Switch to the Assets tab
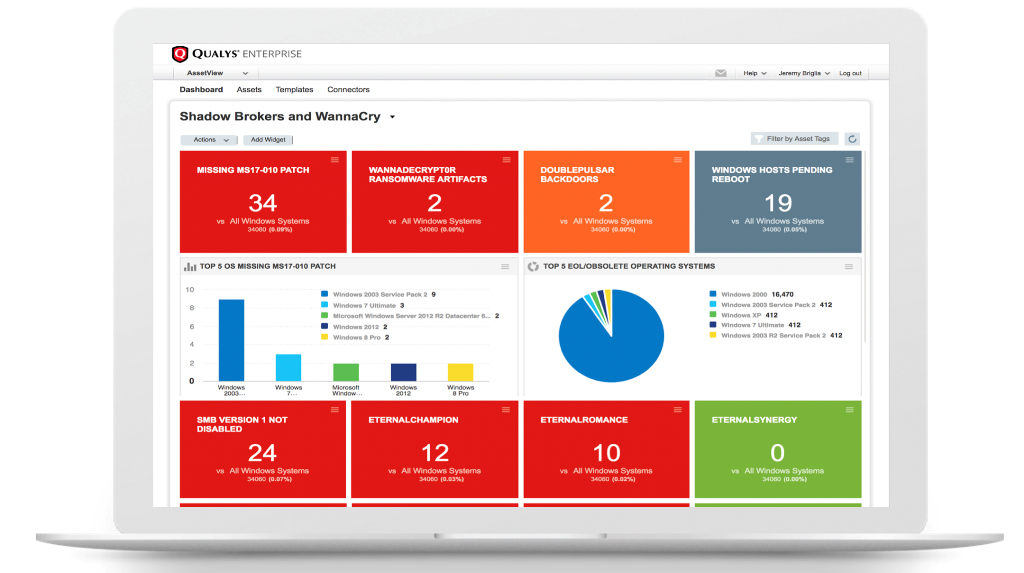The width and height of the screenshot is (1024, 573). pyautogui.click(x=249, y=90)
